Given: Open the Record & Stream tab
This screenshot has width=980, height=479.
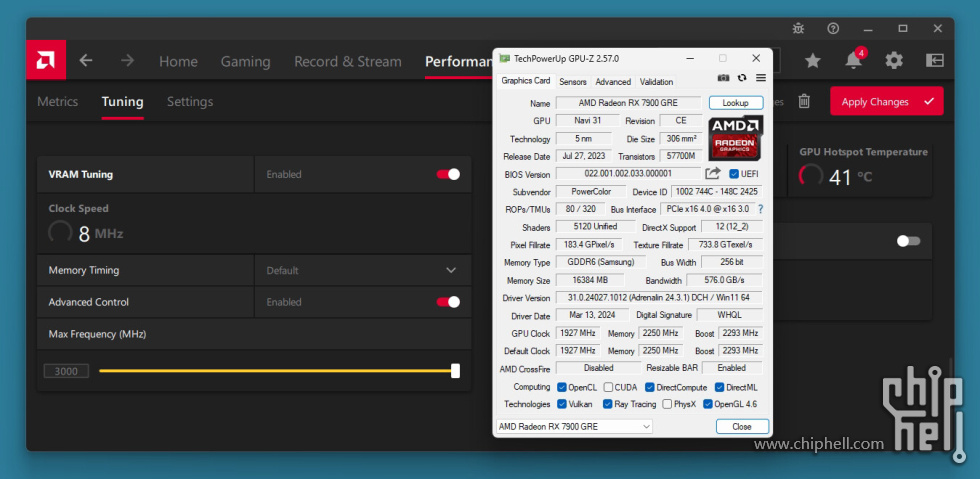Looking at the screenshot, I should (x=348, y=61).
